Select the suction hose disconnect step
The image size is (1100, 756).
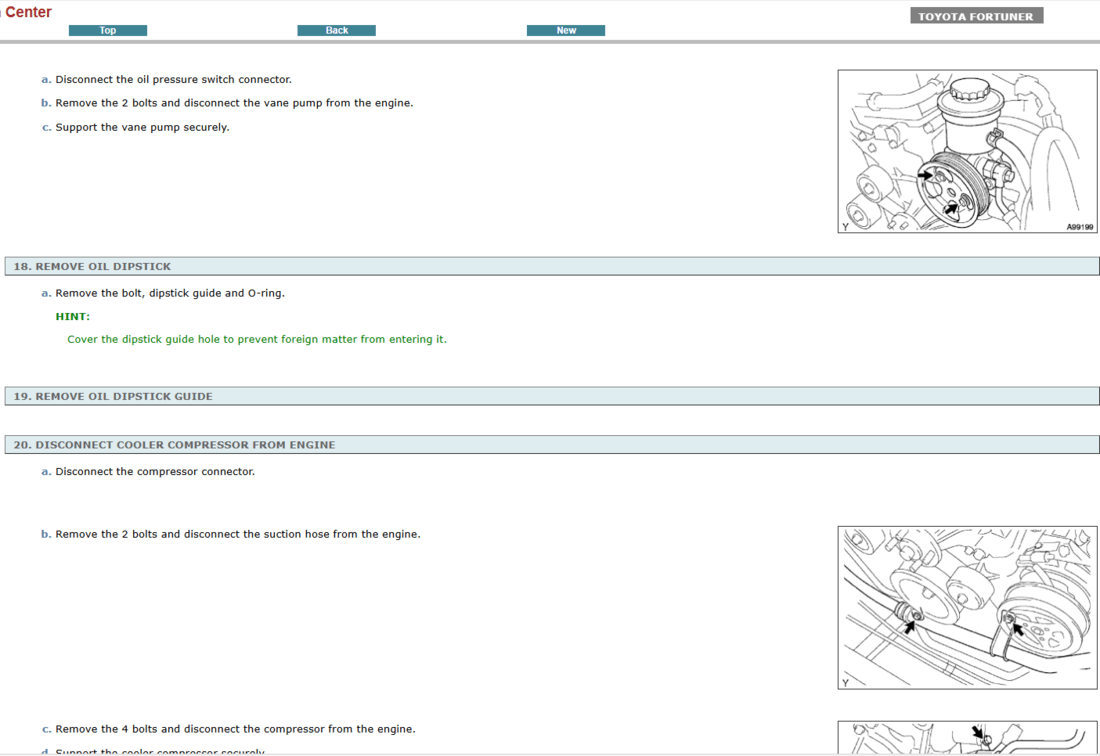pyautogui.click(x=237, y=535)
